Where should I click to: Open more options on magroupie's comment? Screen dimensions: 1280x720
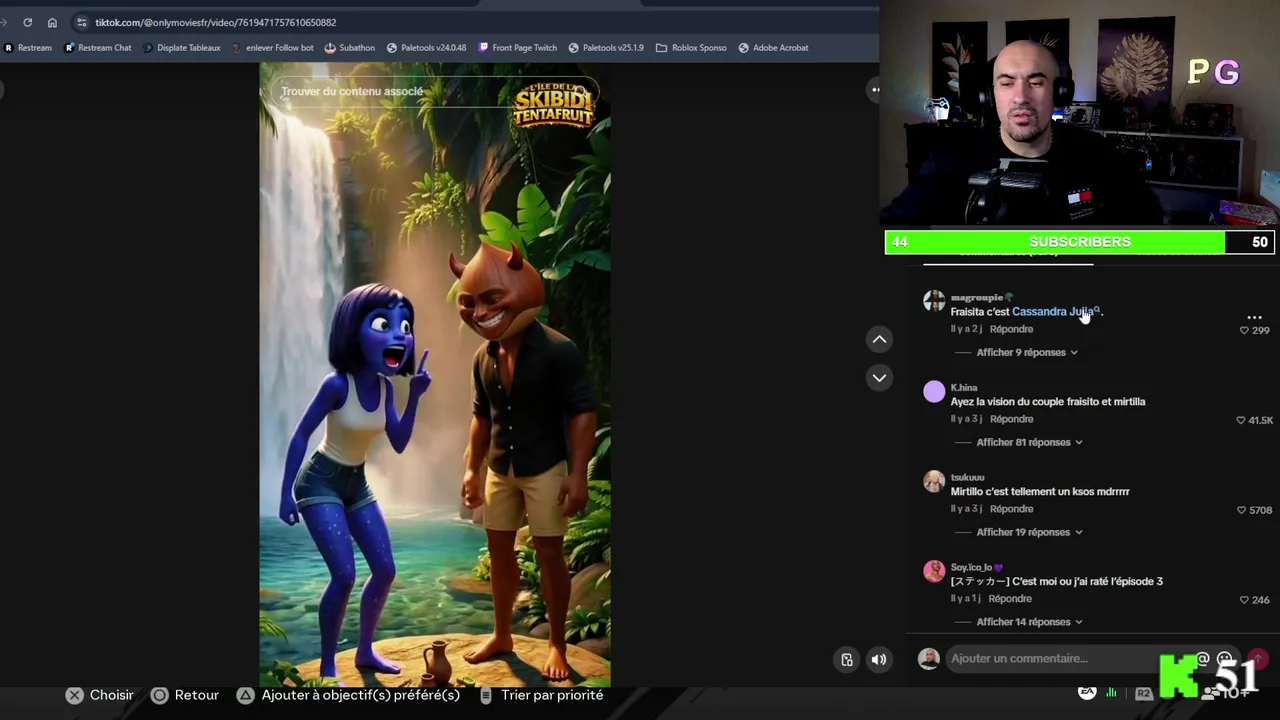pos(1254,316)
